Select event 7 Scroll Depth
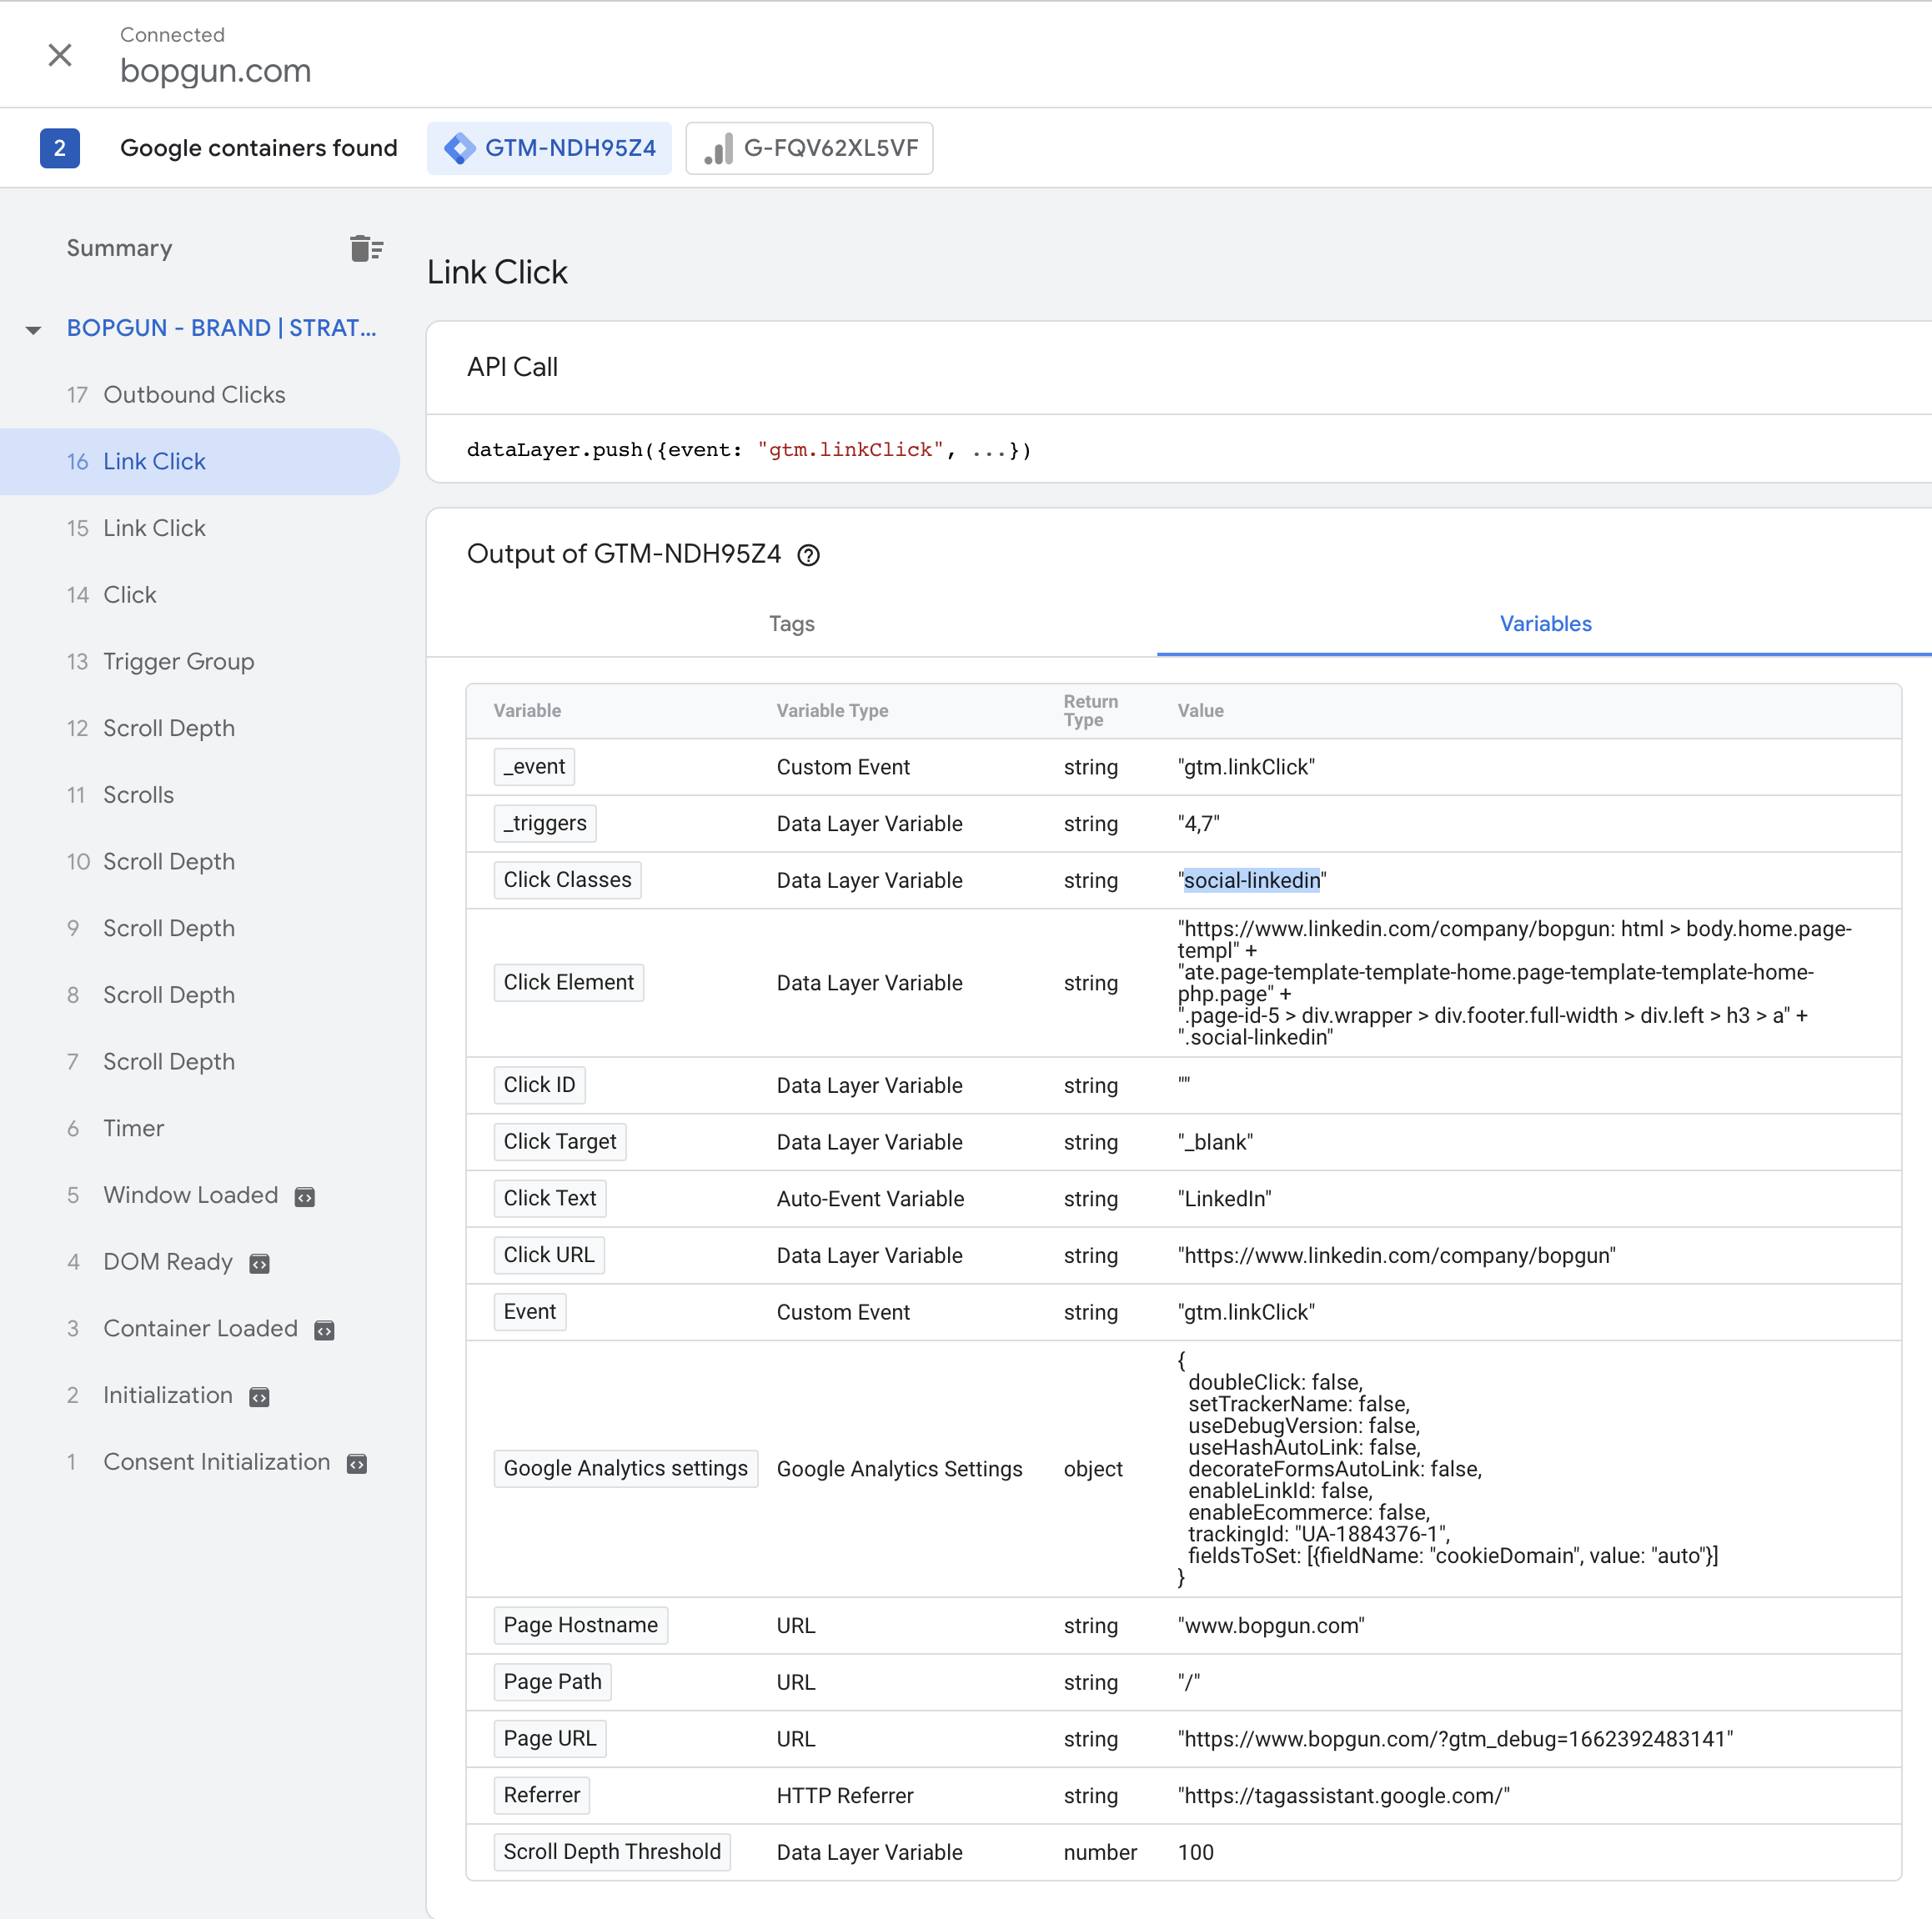Screen dimensions: 1932x1919 (200, 1062)
